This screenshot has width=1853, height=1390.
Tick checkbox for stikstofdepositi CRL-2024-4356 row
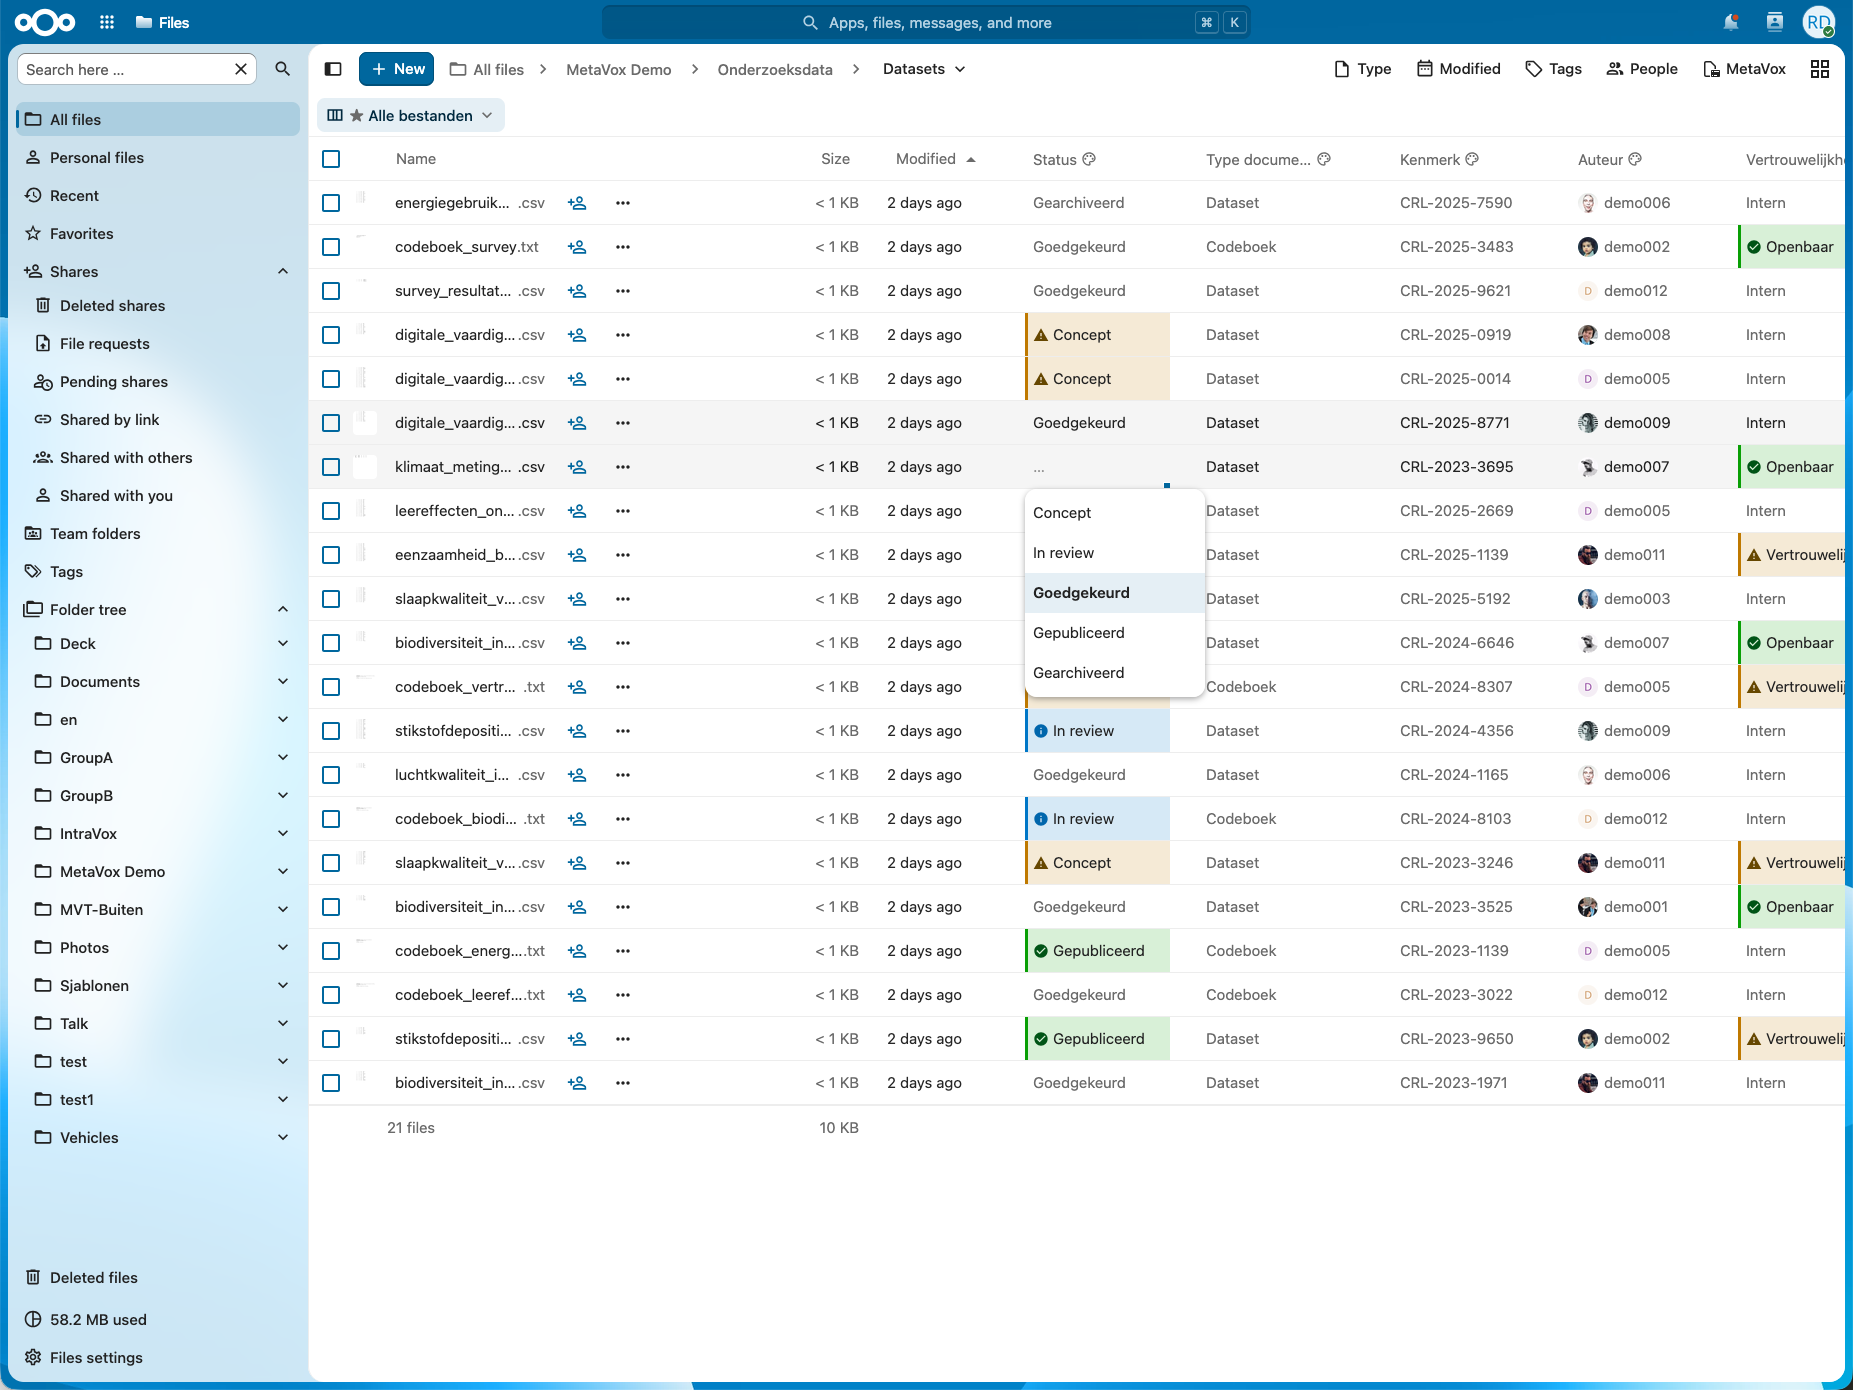[331, 731]
